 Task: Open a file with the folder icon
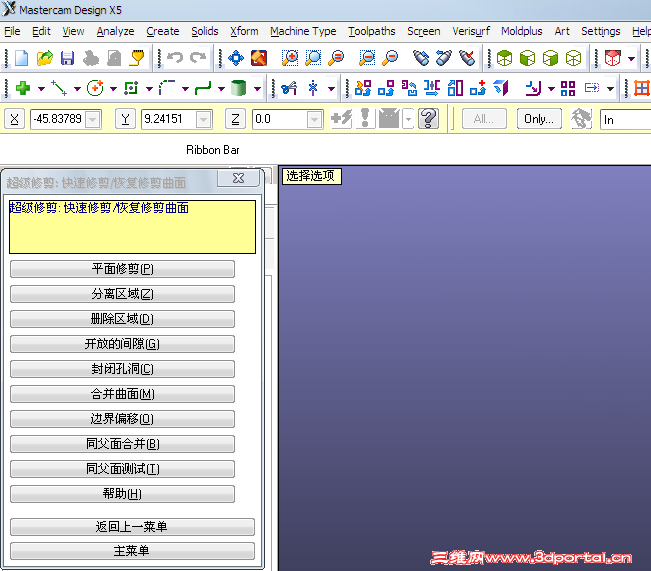(x=44, y=58)
